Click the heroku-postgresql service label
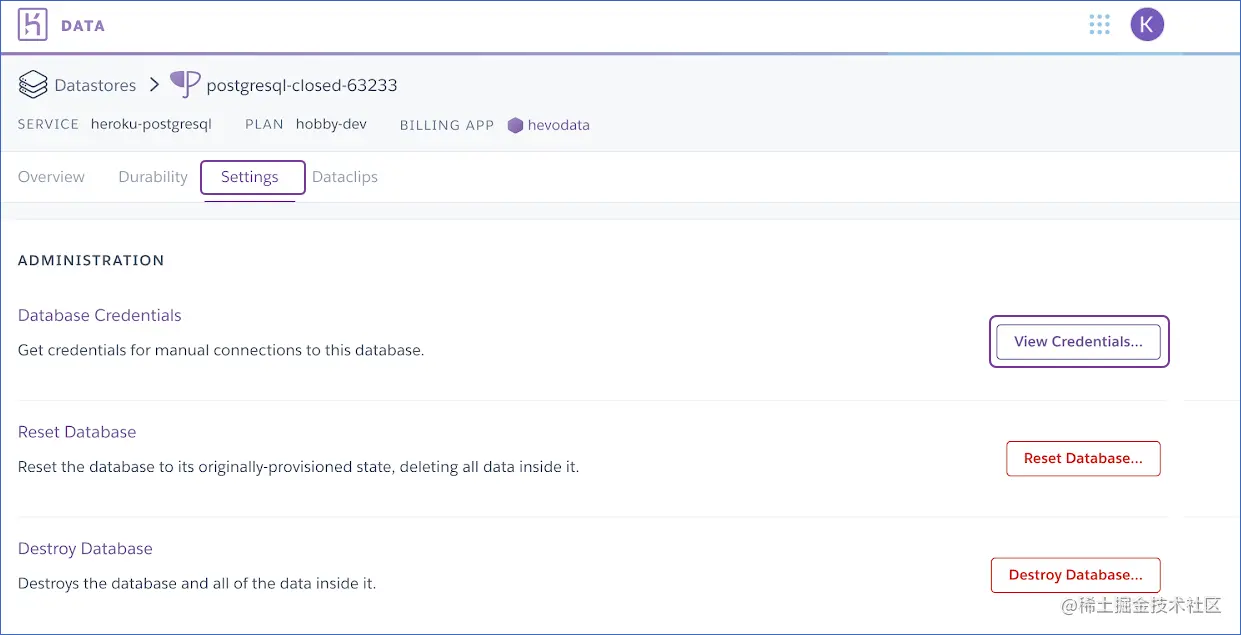The image size is (1241, 635). 151,125
